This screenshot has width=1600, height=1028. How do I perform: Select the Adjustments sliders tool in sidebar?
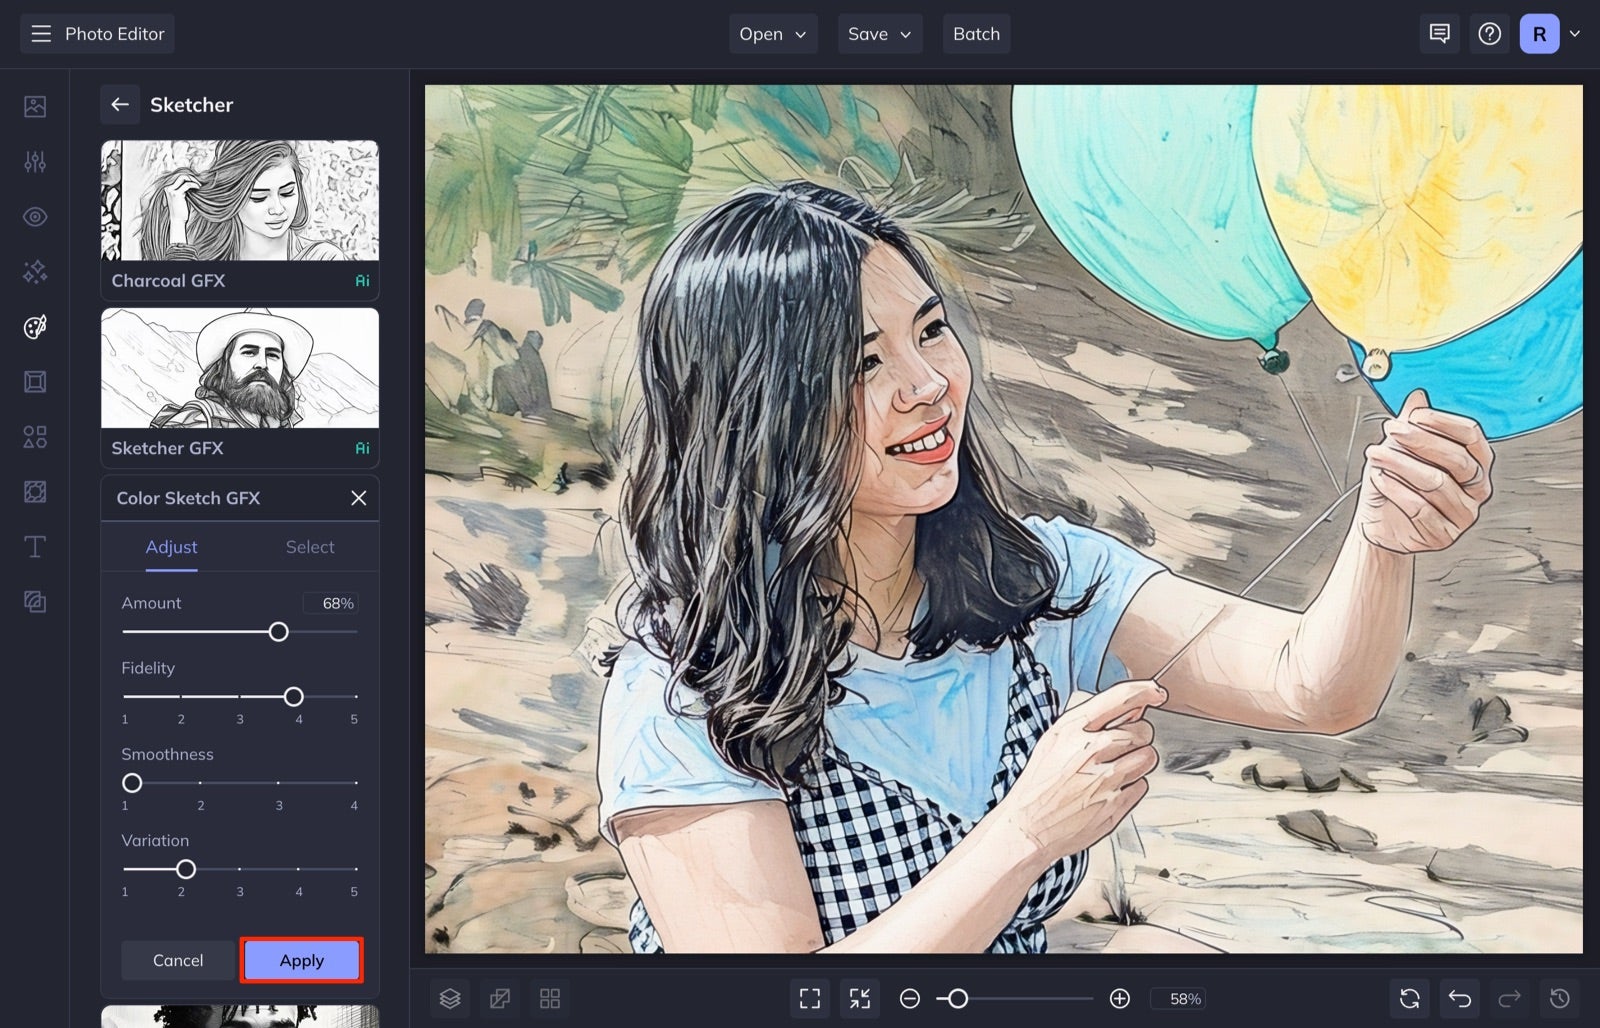tap(35, 161)
